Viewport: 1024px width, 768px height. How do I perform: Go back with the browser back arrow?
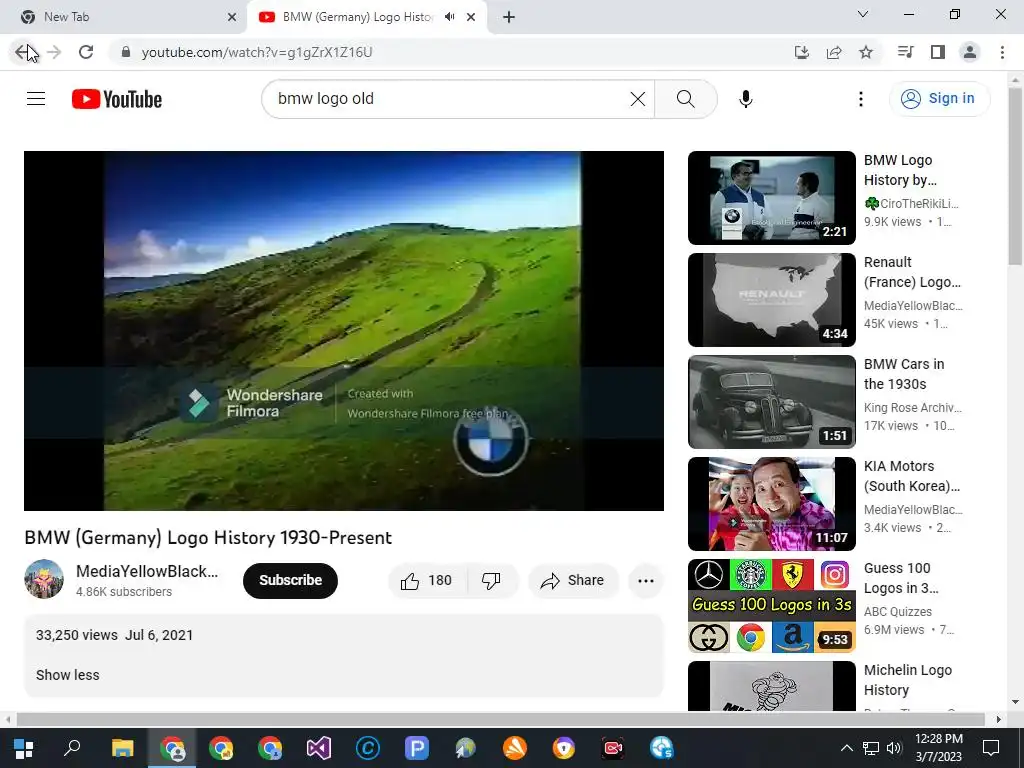point(24,52)
